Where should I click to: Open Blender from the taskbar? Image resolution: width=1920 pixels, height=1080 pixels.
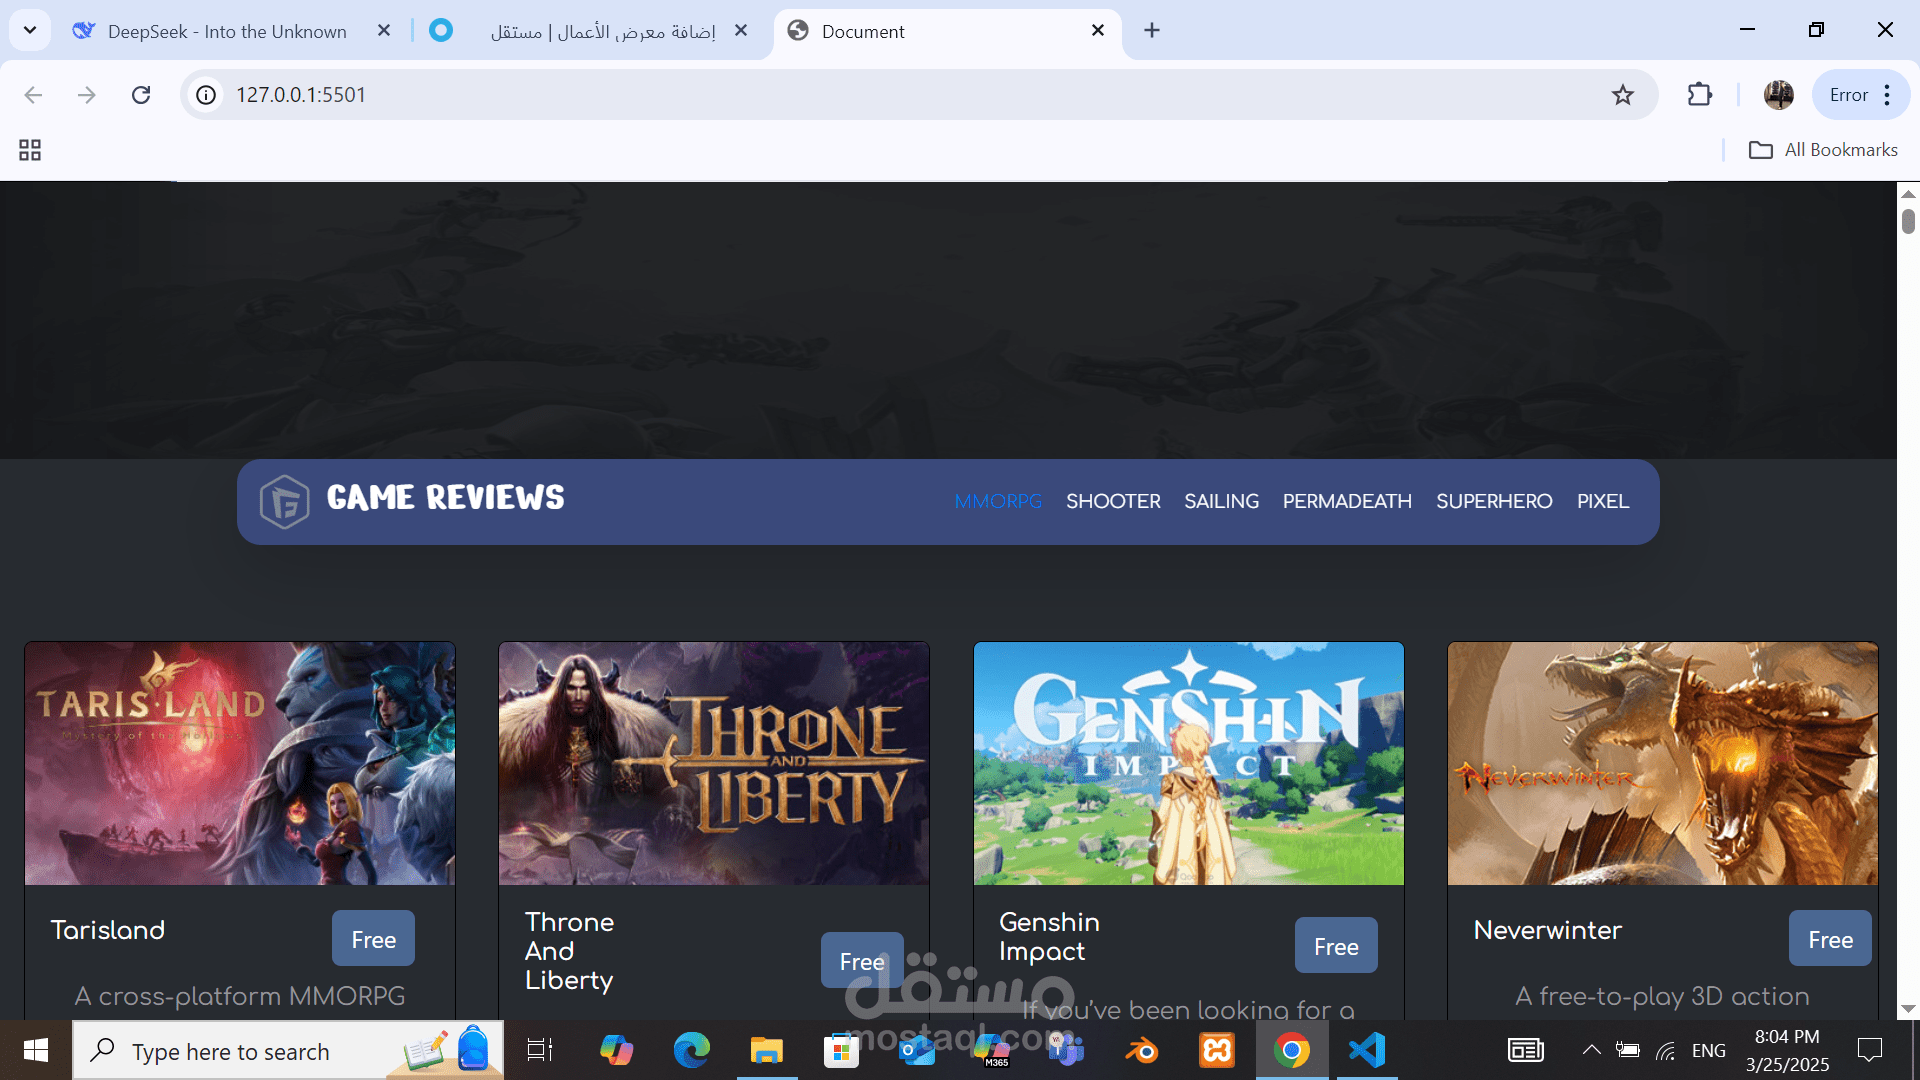tap(1141, 1050)
